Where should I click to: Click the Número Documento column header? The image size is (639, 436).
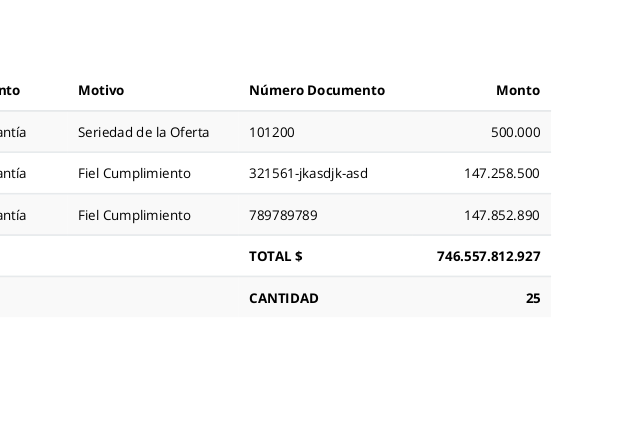click(x=316, y=90)
